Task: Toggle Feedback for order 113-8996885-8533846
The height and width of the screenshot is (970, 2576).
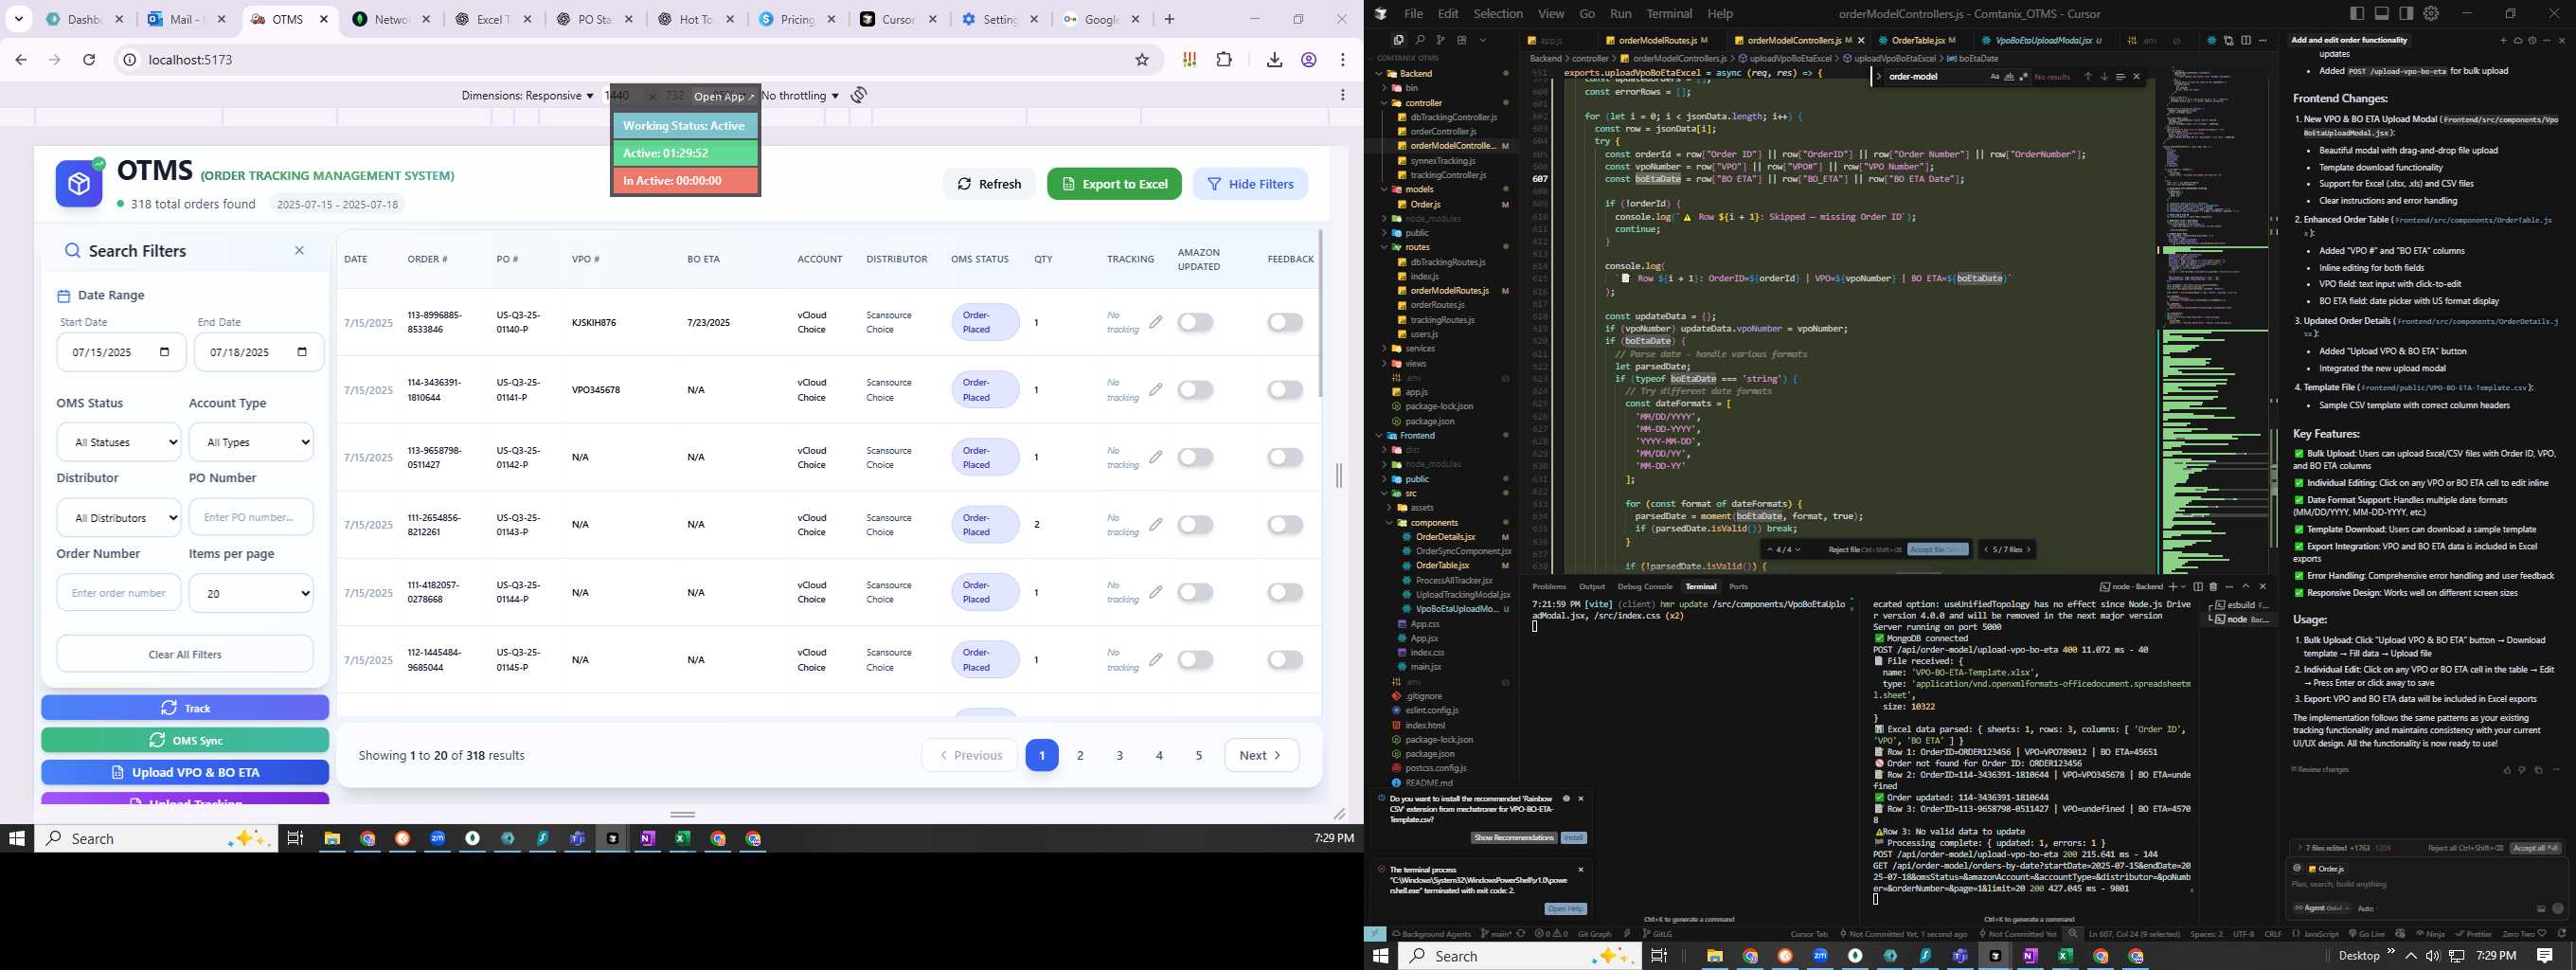Action: 1285,322
